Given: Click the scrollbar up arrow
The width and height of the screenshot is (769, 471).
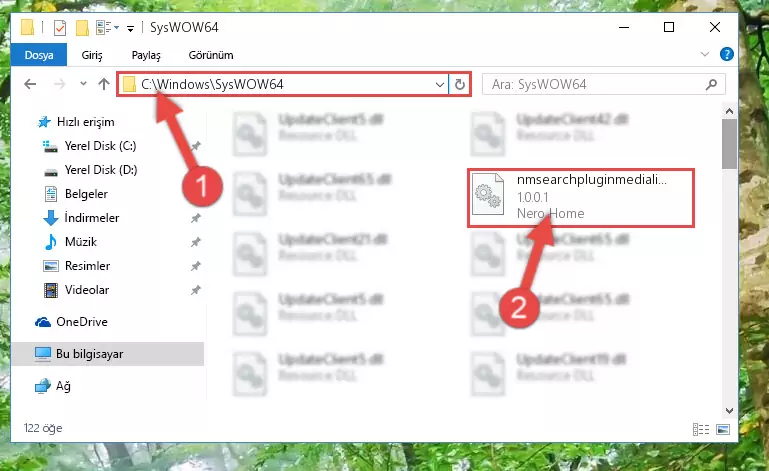Looking at the screenshot, I should [x=729, y=111].
